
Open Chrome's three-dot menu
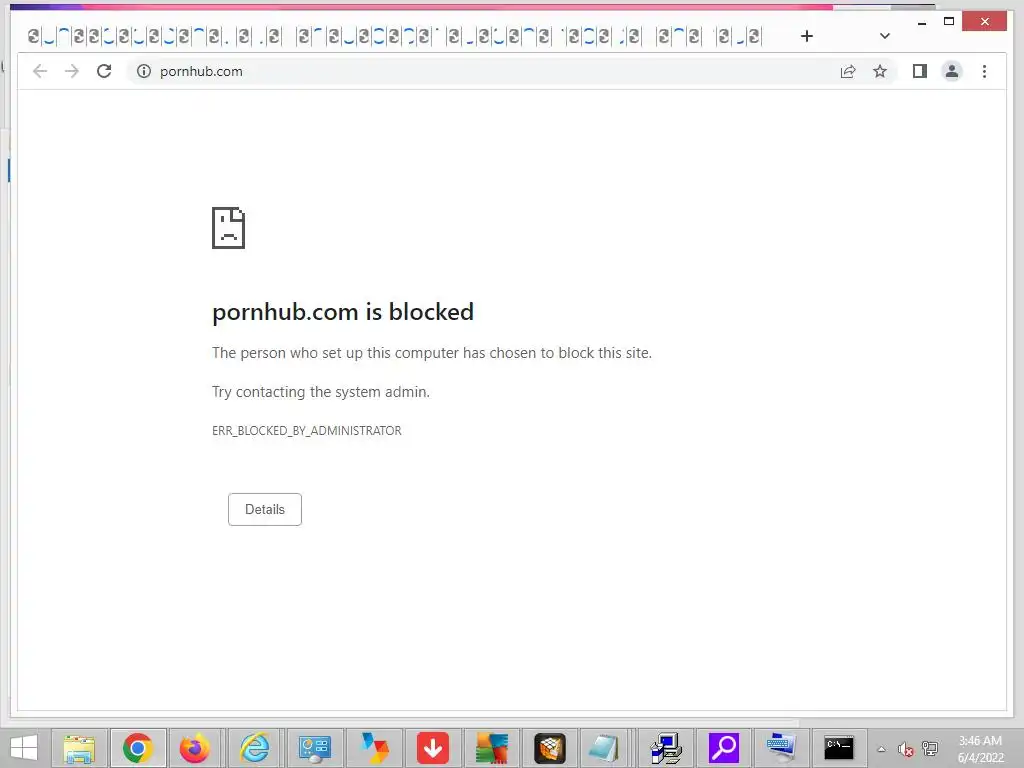point(984,71)
